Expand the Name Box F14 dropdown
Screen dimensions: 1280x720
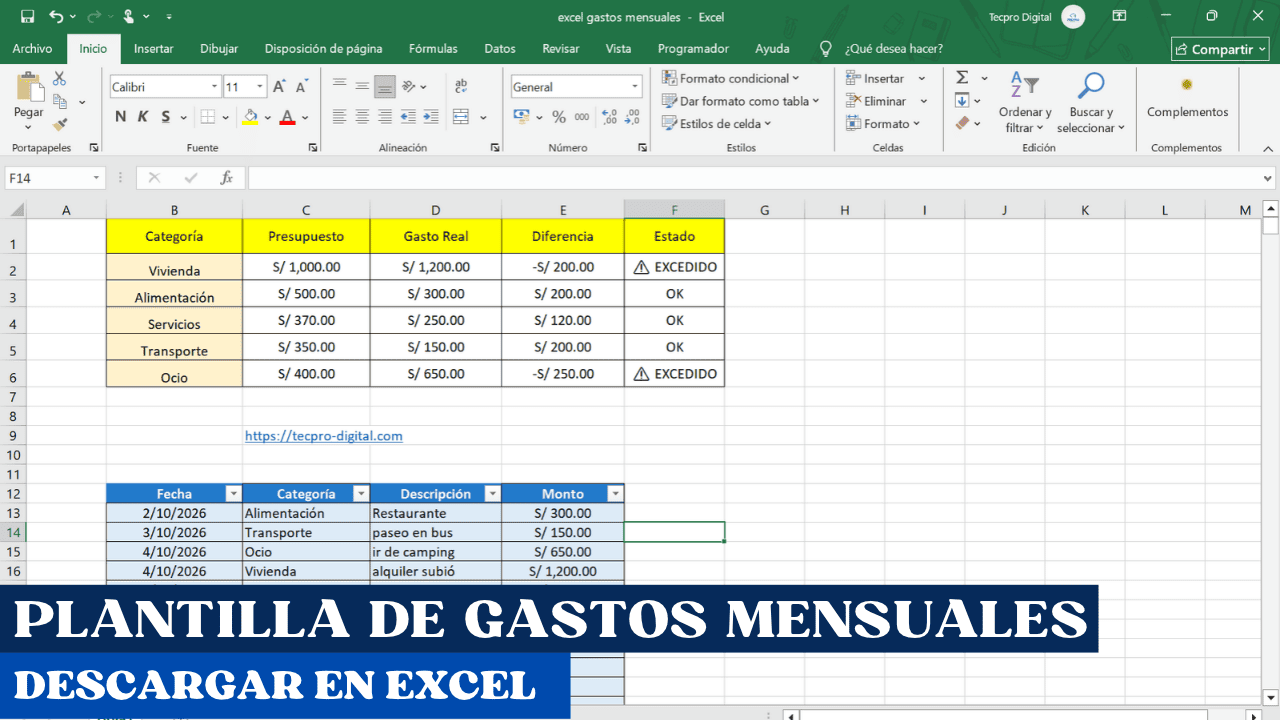pyautogui.click(x=97, y=178)
